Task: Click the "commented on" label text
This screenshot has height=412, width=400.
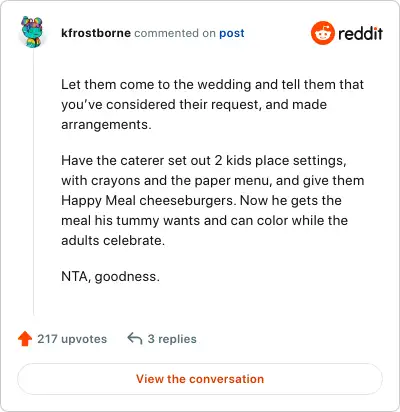Action: (x=175, y=33)
